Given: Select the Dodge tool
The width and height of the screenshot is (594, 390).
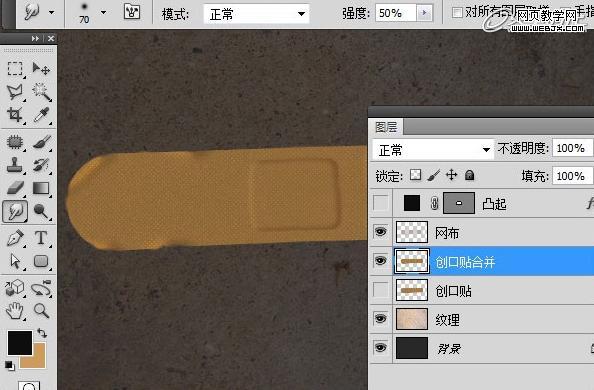Looking at the screenshot, I should (x=41, y=211).
